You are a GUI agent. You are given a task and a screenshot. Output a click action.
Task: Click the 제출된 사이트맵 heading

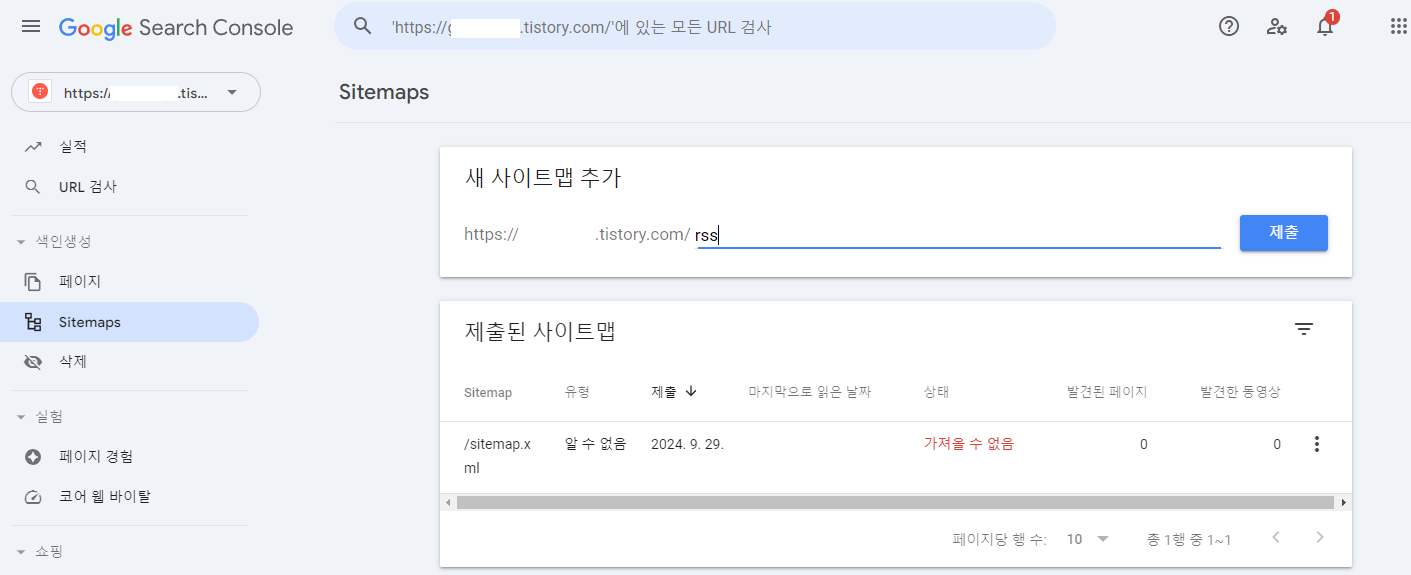click(x=540, y=331)
